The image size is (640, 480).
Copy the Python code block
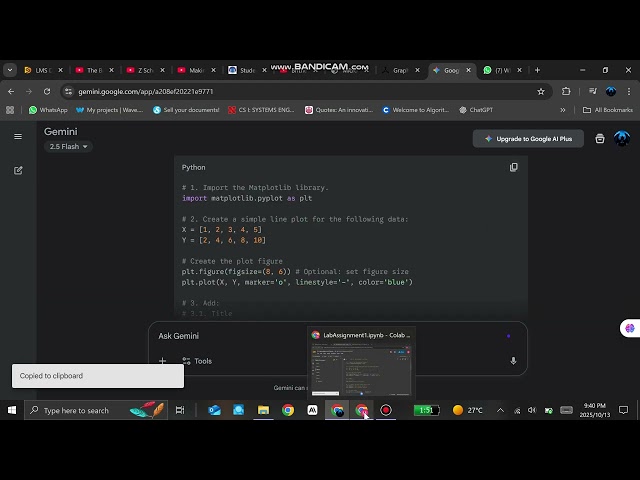pyautogui.click(x=513, y=167)
